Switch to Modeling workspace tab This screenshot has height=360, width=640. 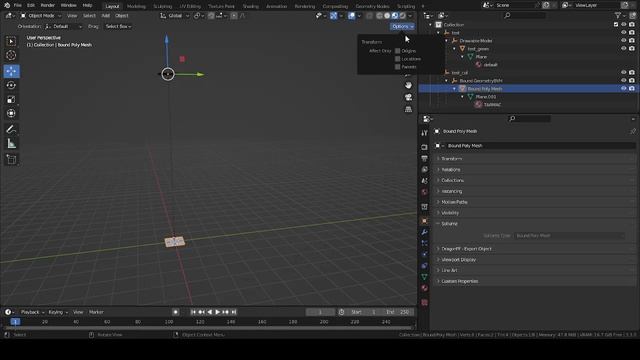pos(136,6)
